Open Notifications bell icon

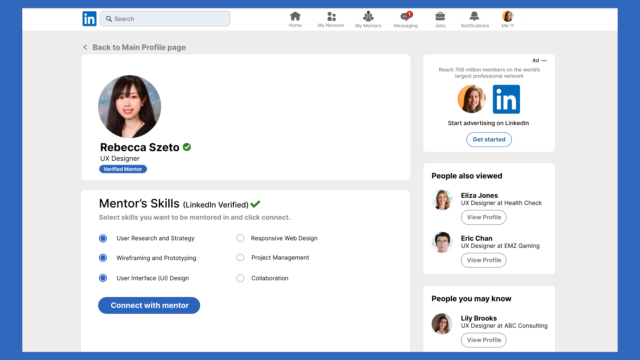(474, 16)
